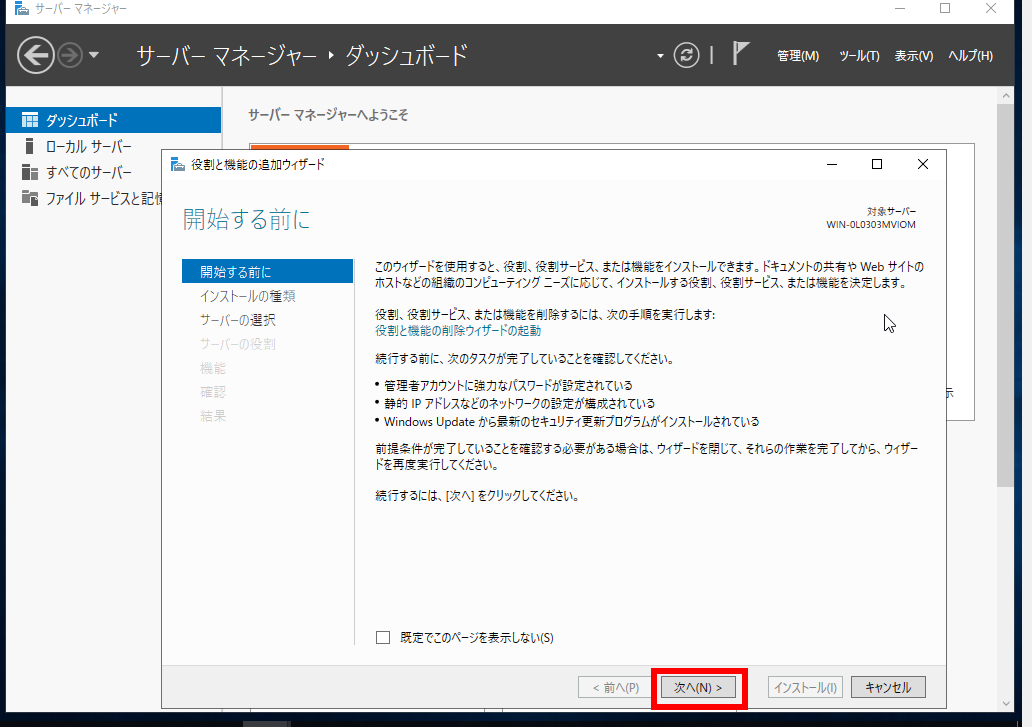Expand the navigation history dropdown arrow
This screenshot has height=727, width=1032.
[x=94, y=55]
